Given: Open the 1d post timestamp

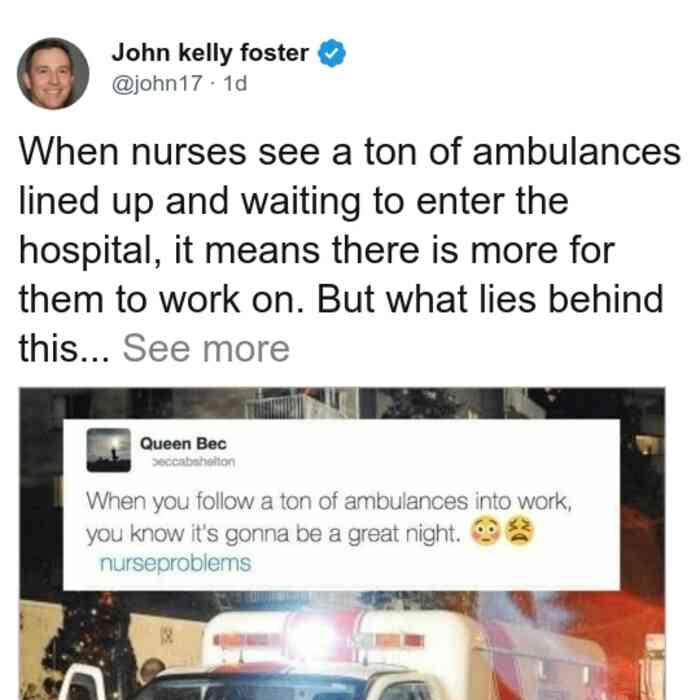Looking at the screenshot, I should tap(235, 83).
